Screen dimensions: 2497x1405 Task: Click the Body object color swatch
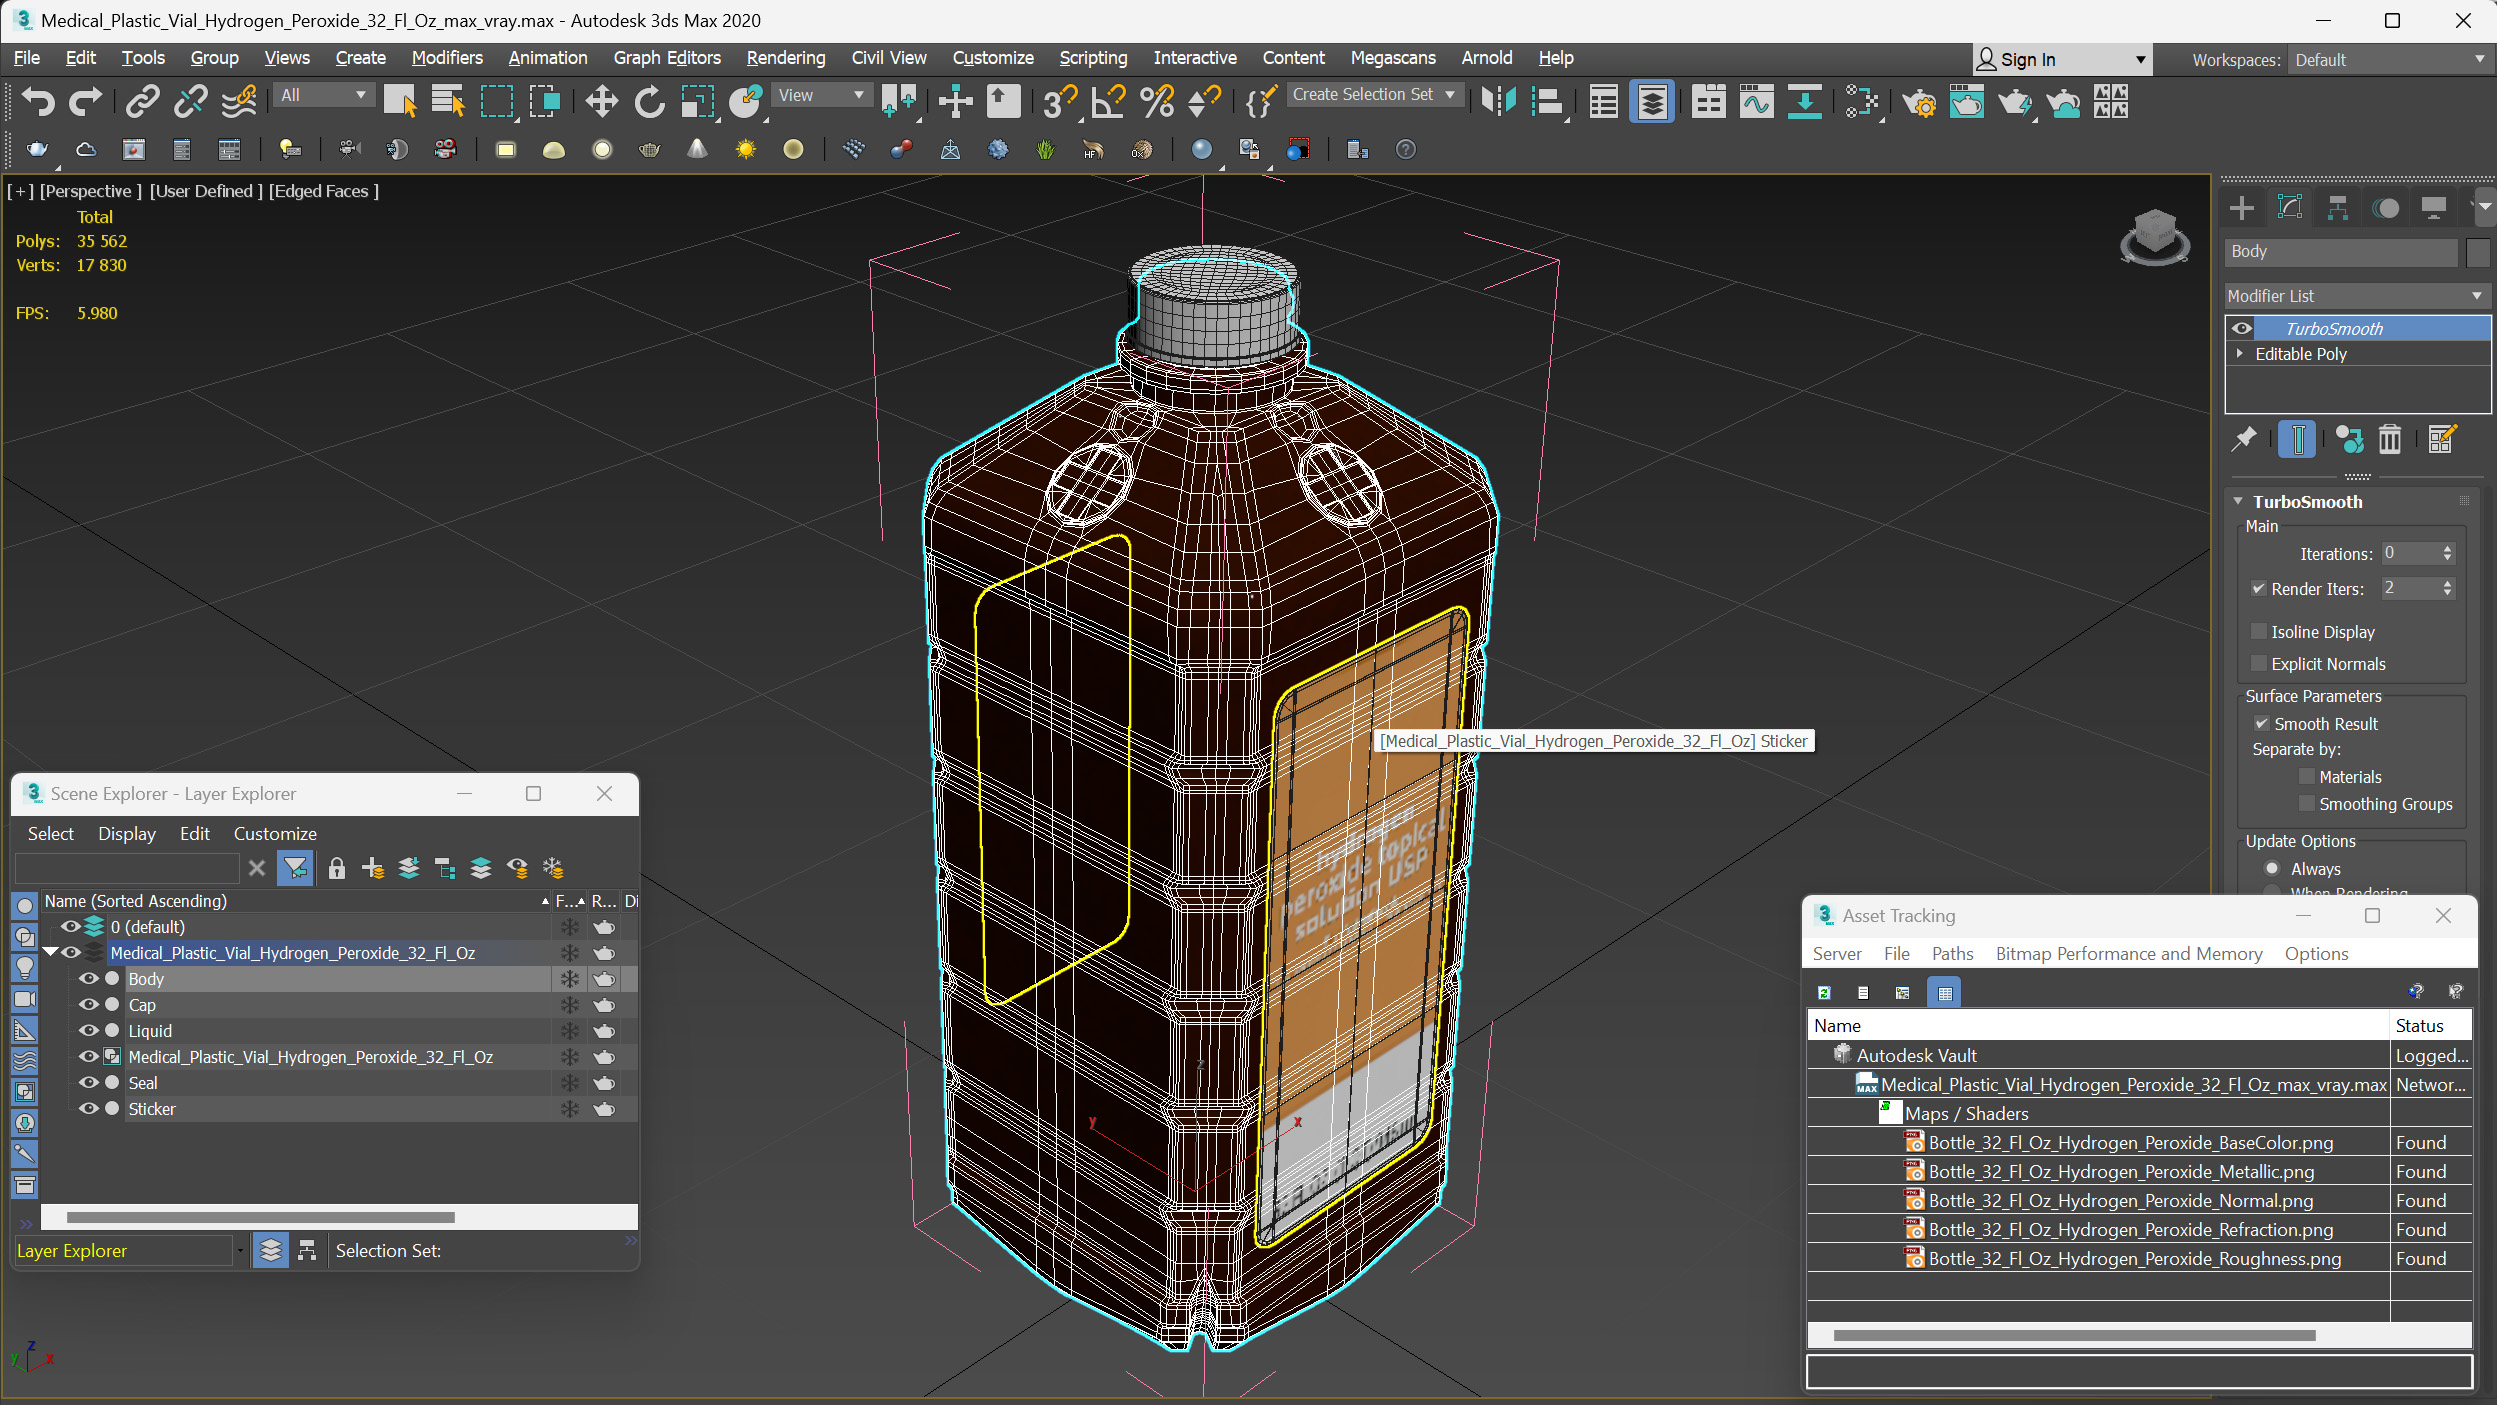[2476, 252]
